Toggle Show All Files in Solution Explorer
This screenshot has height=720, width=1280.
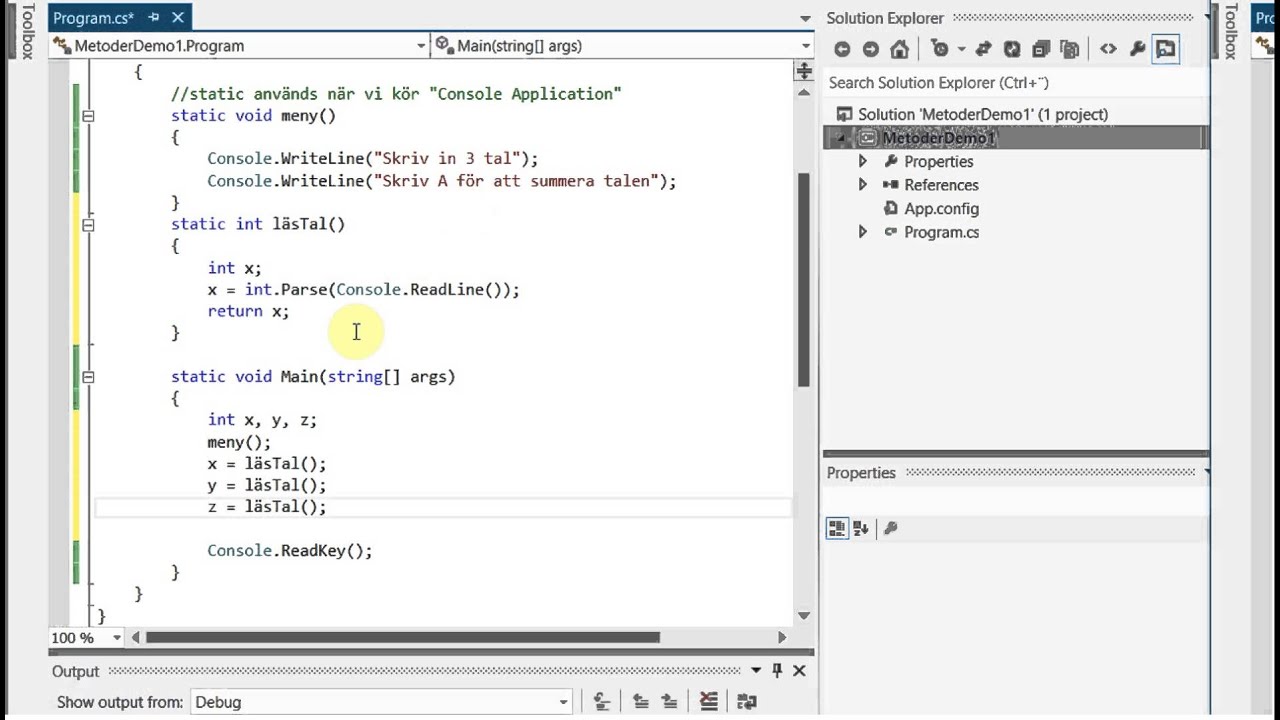(x=1070, y=49)
